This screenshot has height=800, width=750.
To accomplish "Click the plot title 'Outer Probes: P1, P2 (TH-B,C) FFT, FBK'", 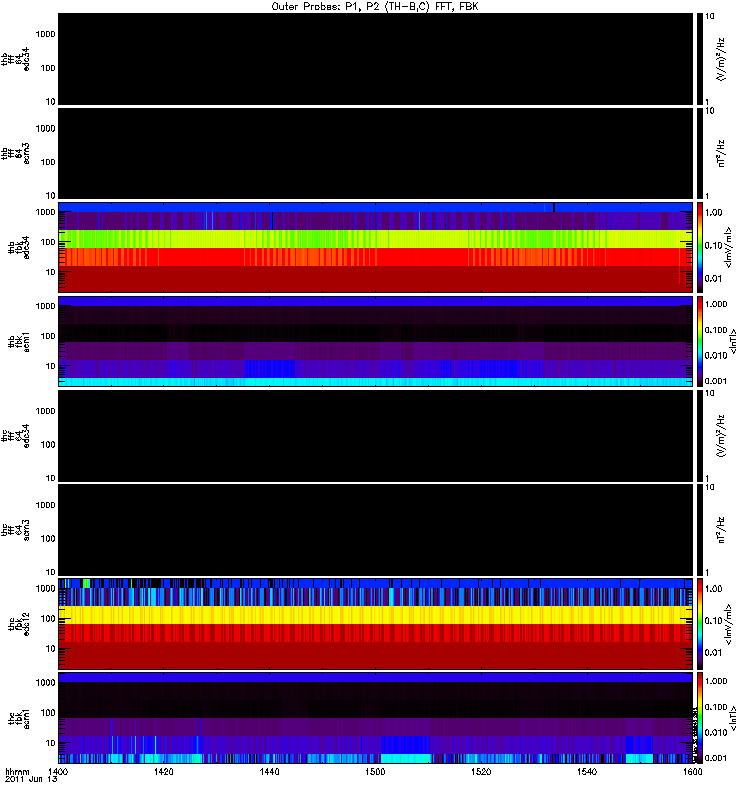I will [374, 6].
